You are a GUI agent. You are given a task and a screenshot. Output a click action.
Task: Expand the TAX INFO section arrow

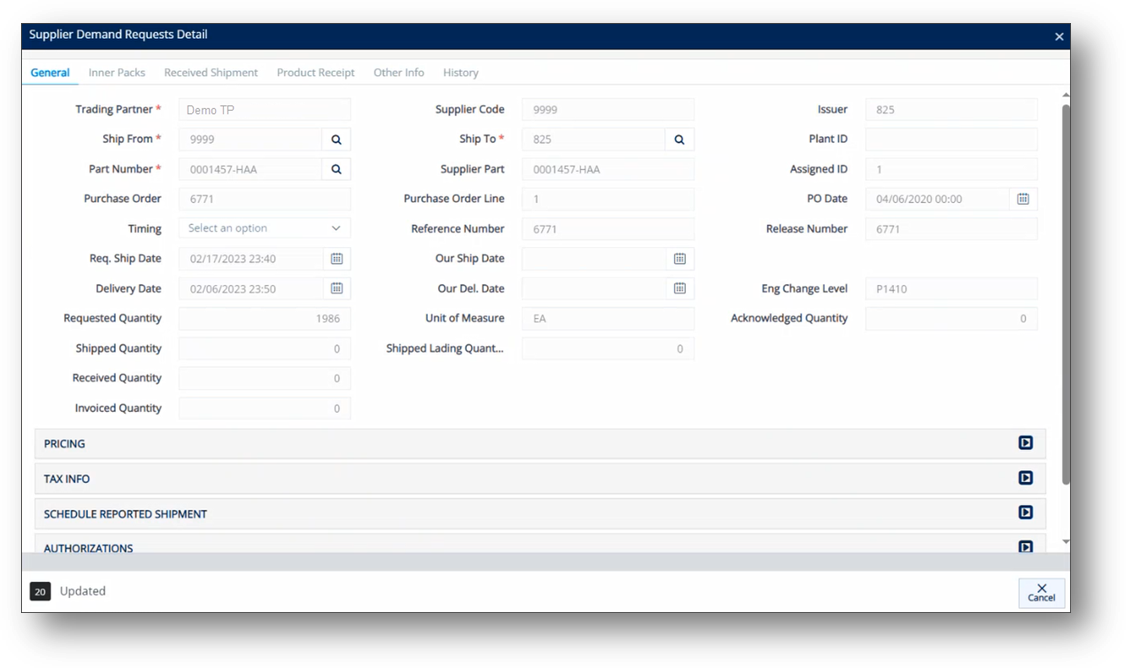click(x=1025, y=478)
